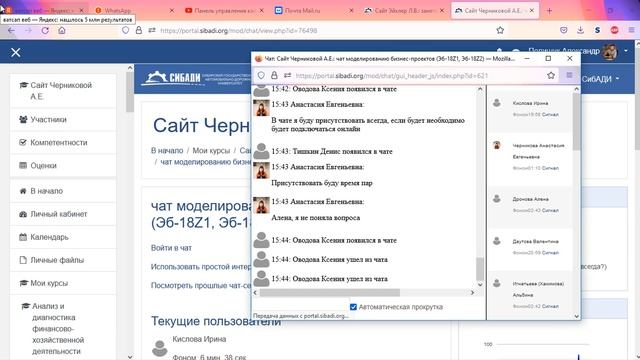Click the tracking protection shield in main address bar
Screen dimensions: 640x360
coord(126,30)
